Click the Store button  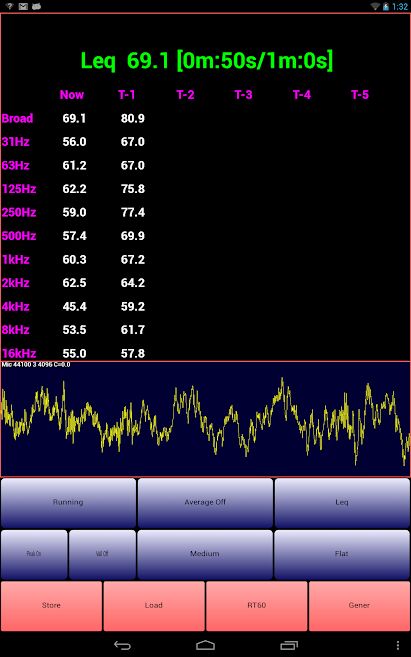click(52, 606)
